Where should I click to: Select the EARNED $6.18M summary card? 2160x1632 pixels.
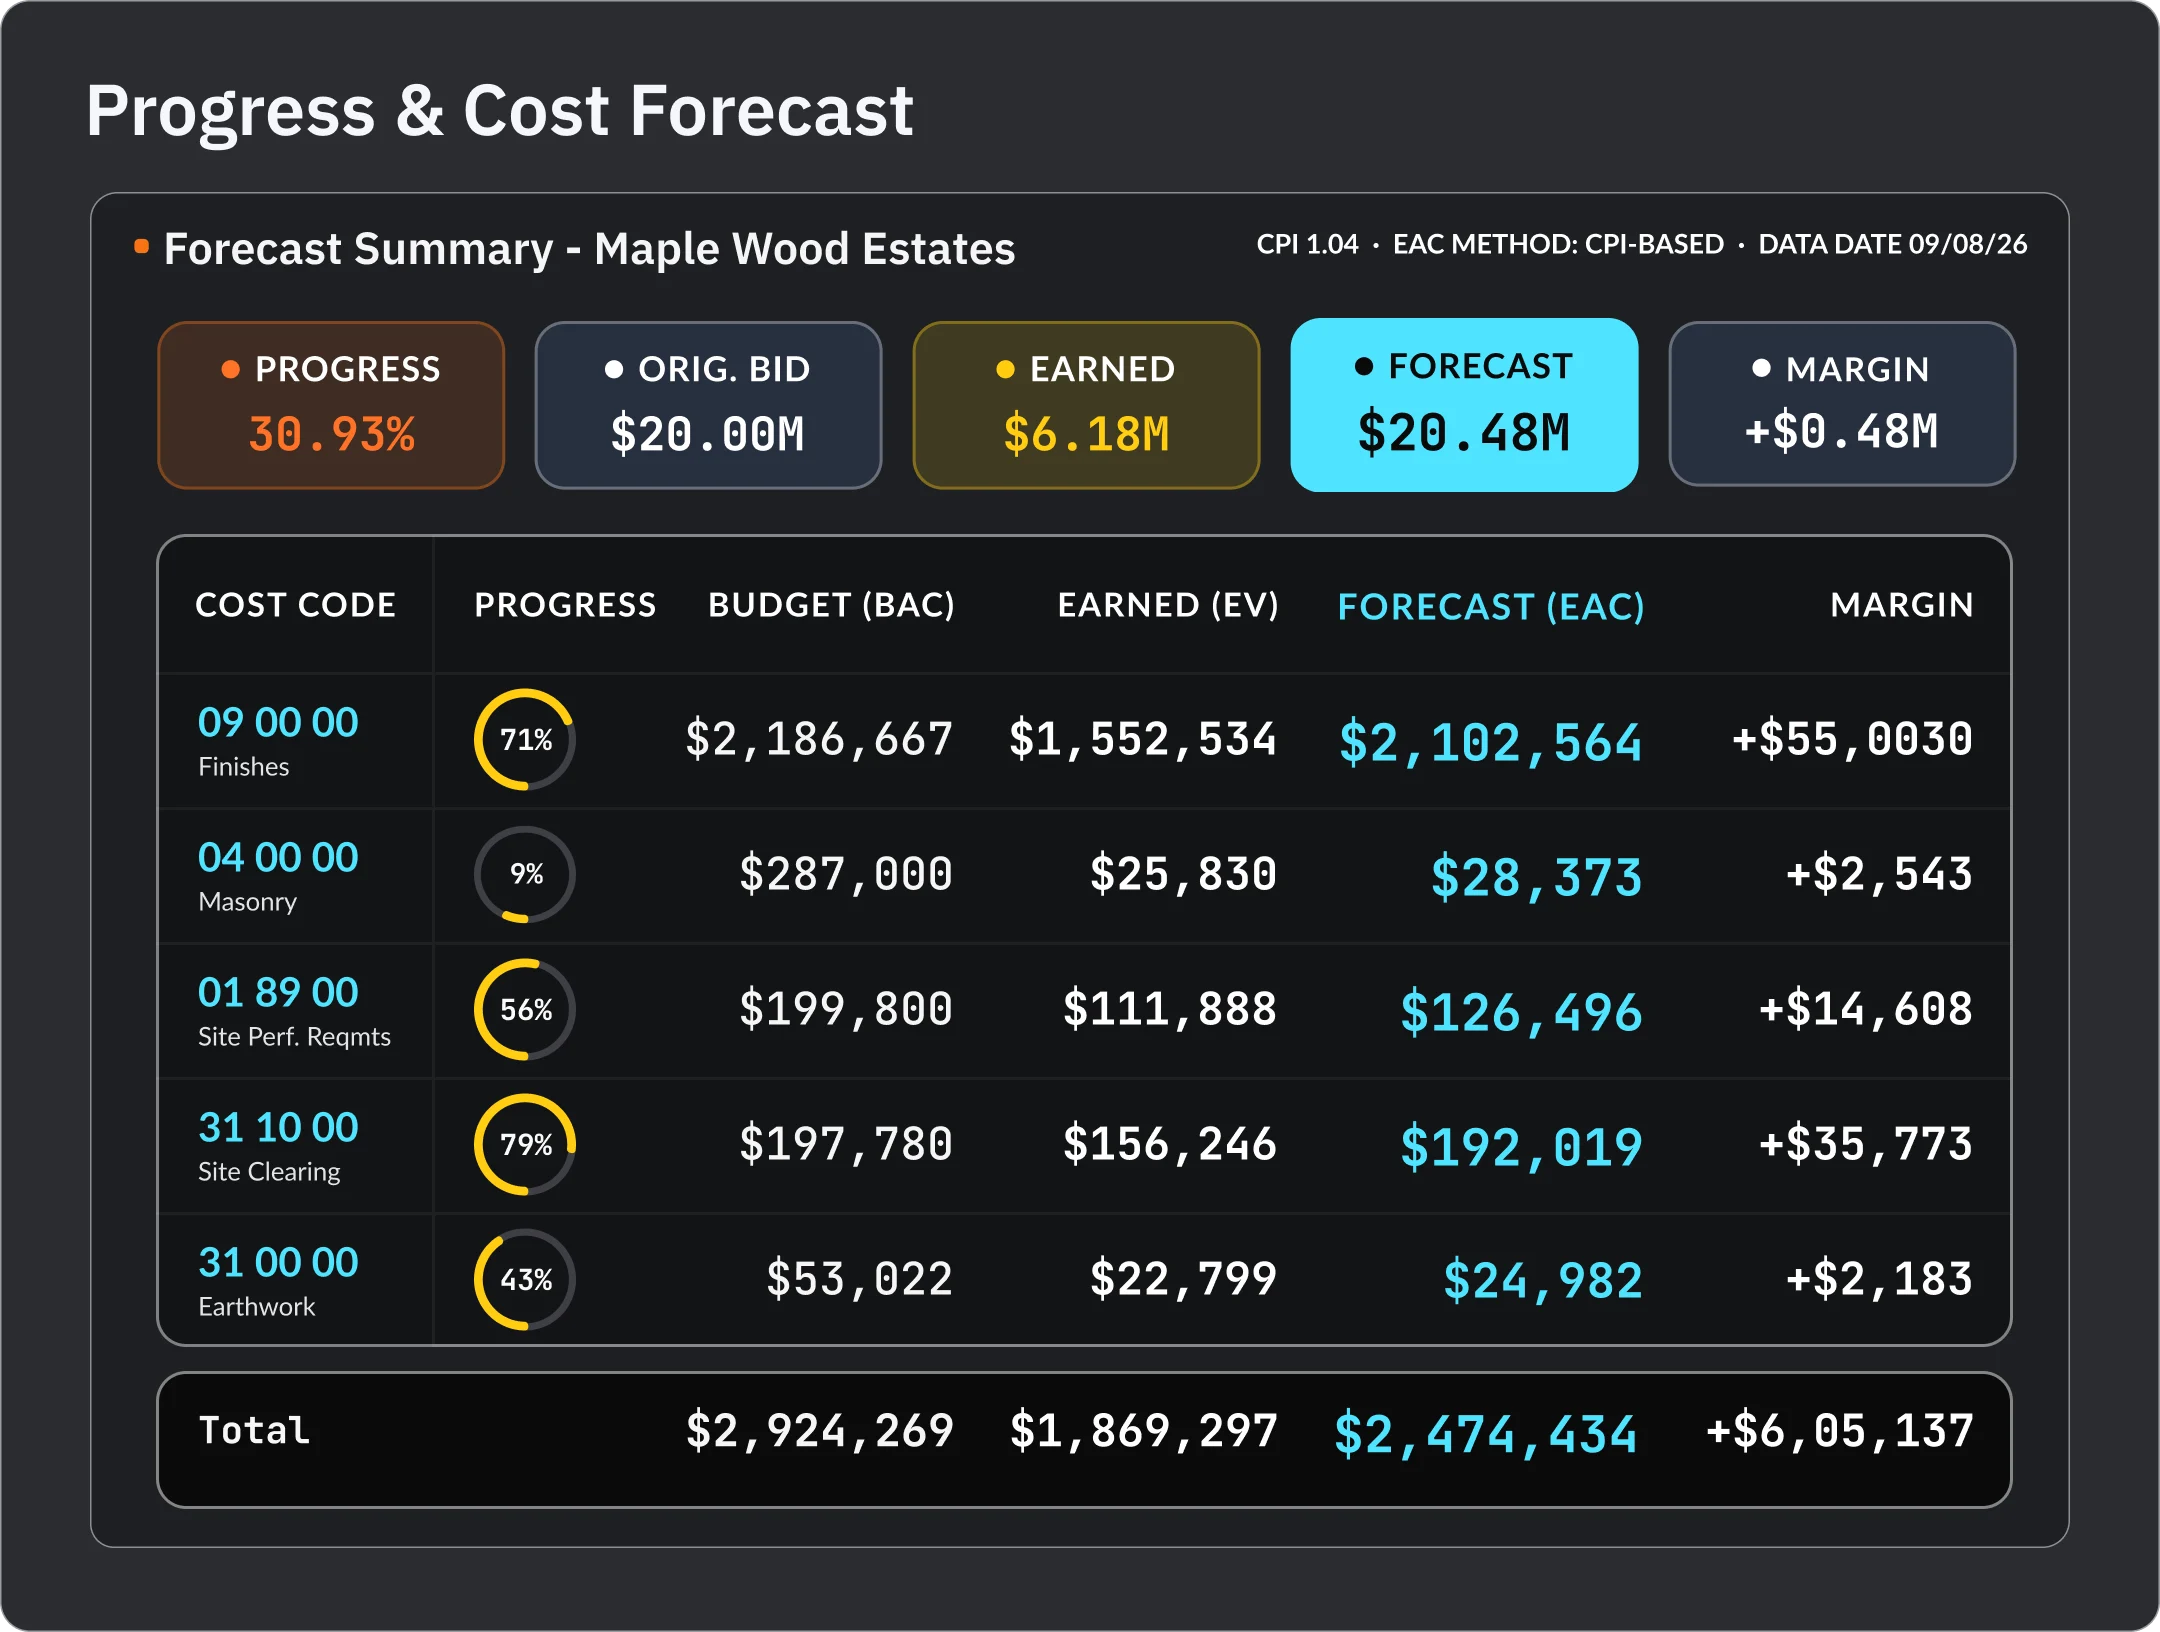point(1086,405)
